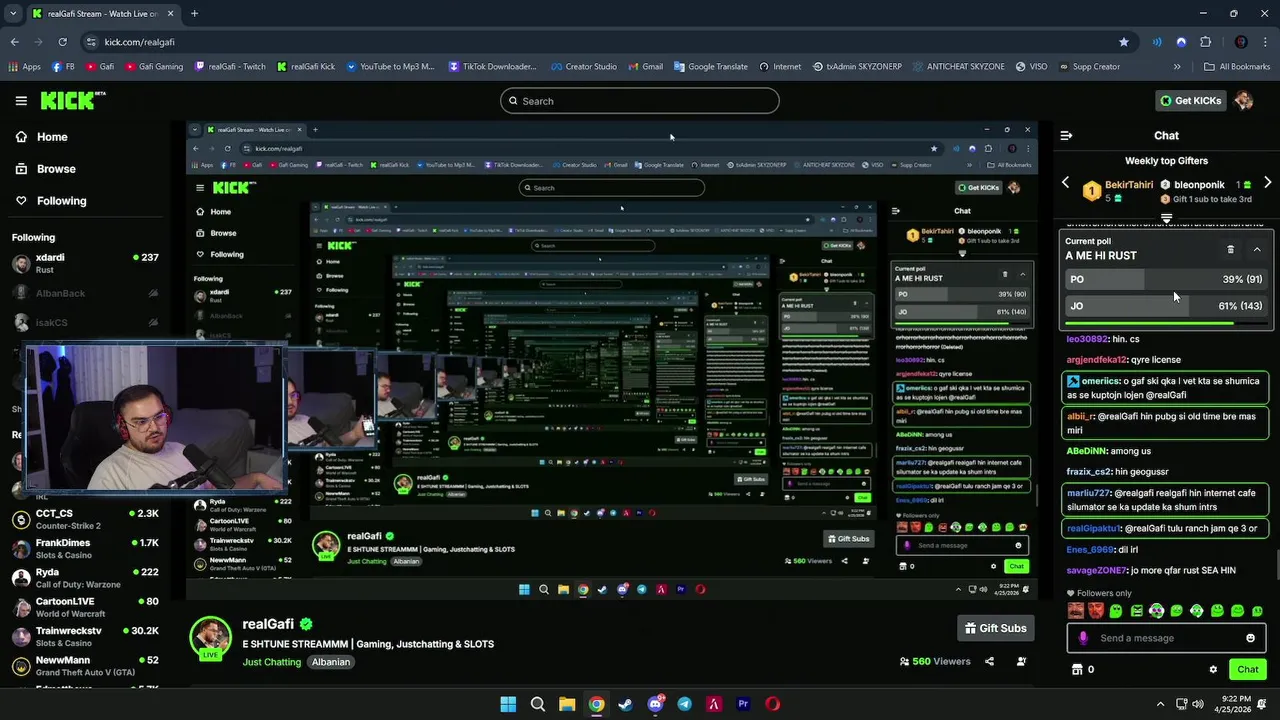Send message with the green Chat button
The image size is (1280, 720).
pos(1248,670)
